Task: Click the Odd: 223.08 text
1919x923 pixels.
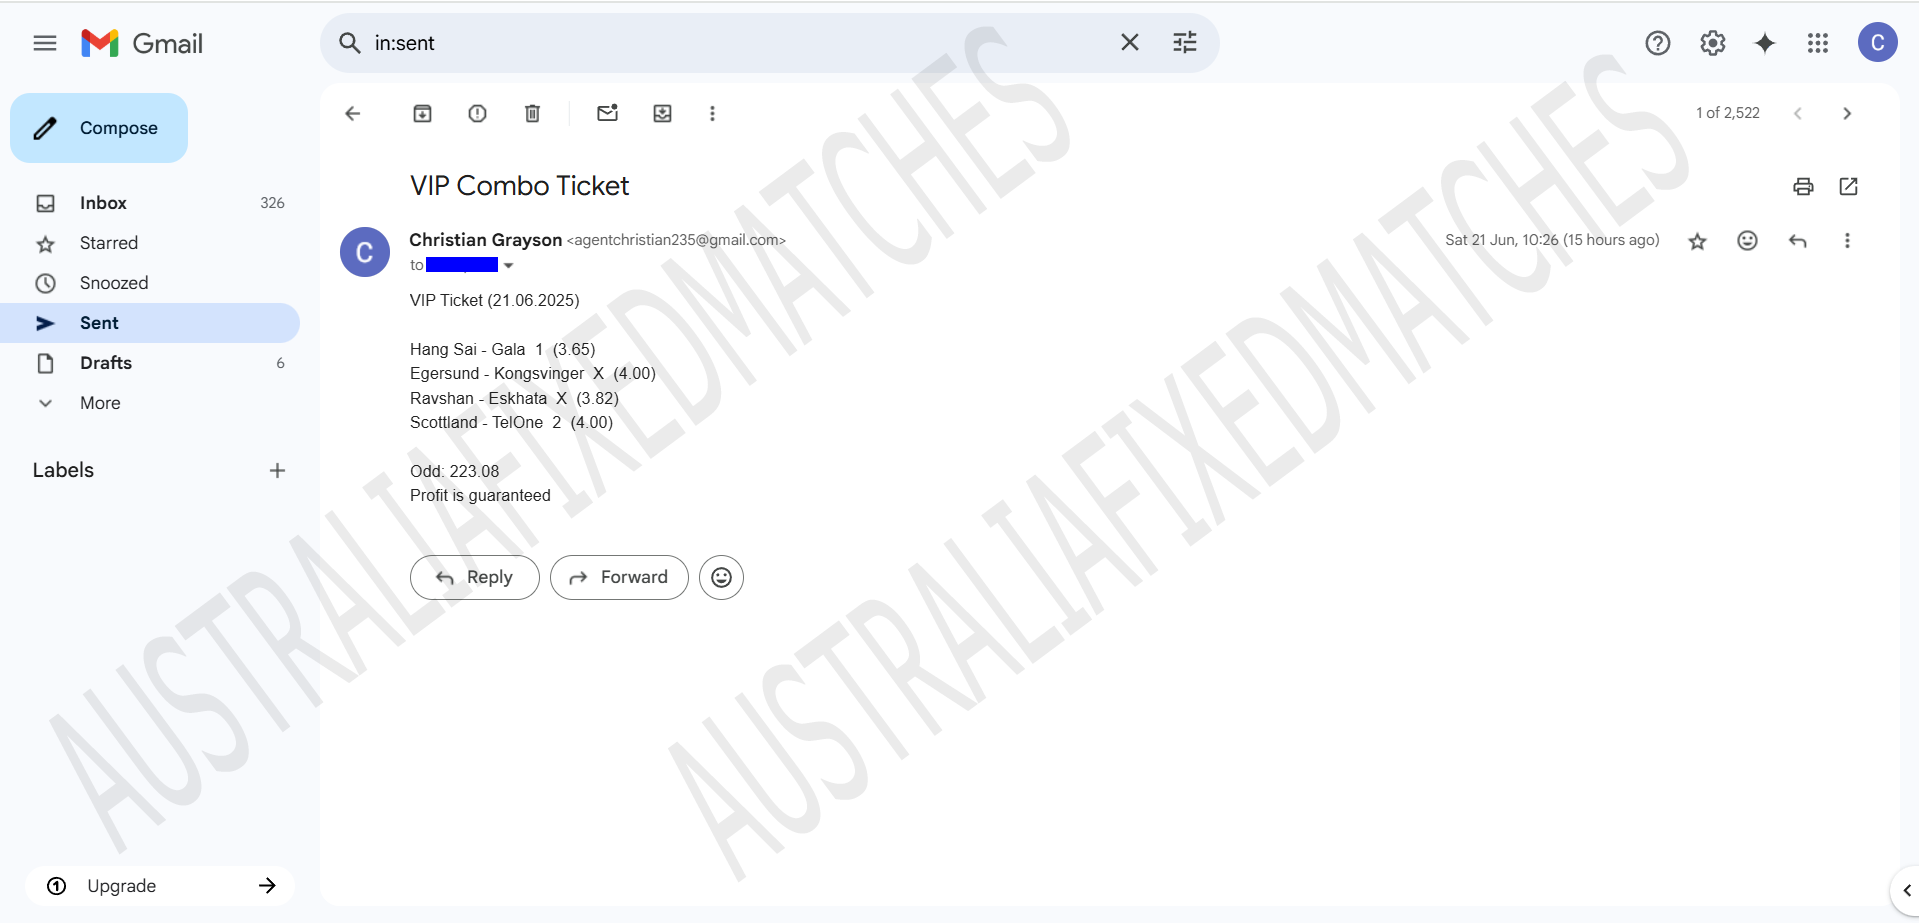Action: pos(454,471)
